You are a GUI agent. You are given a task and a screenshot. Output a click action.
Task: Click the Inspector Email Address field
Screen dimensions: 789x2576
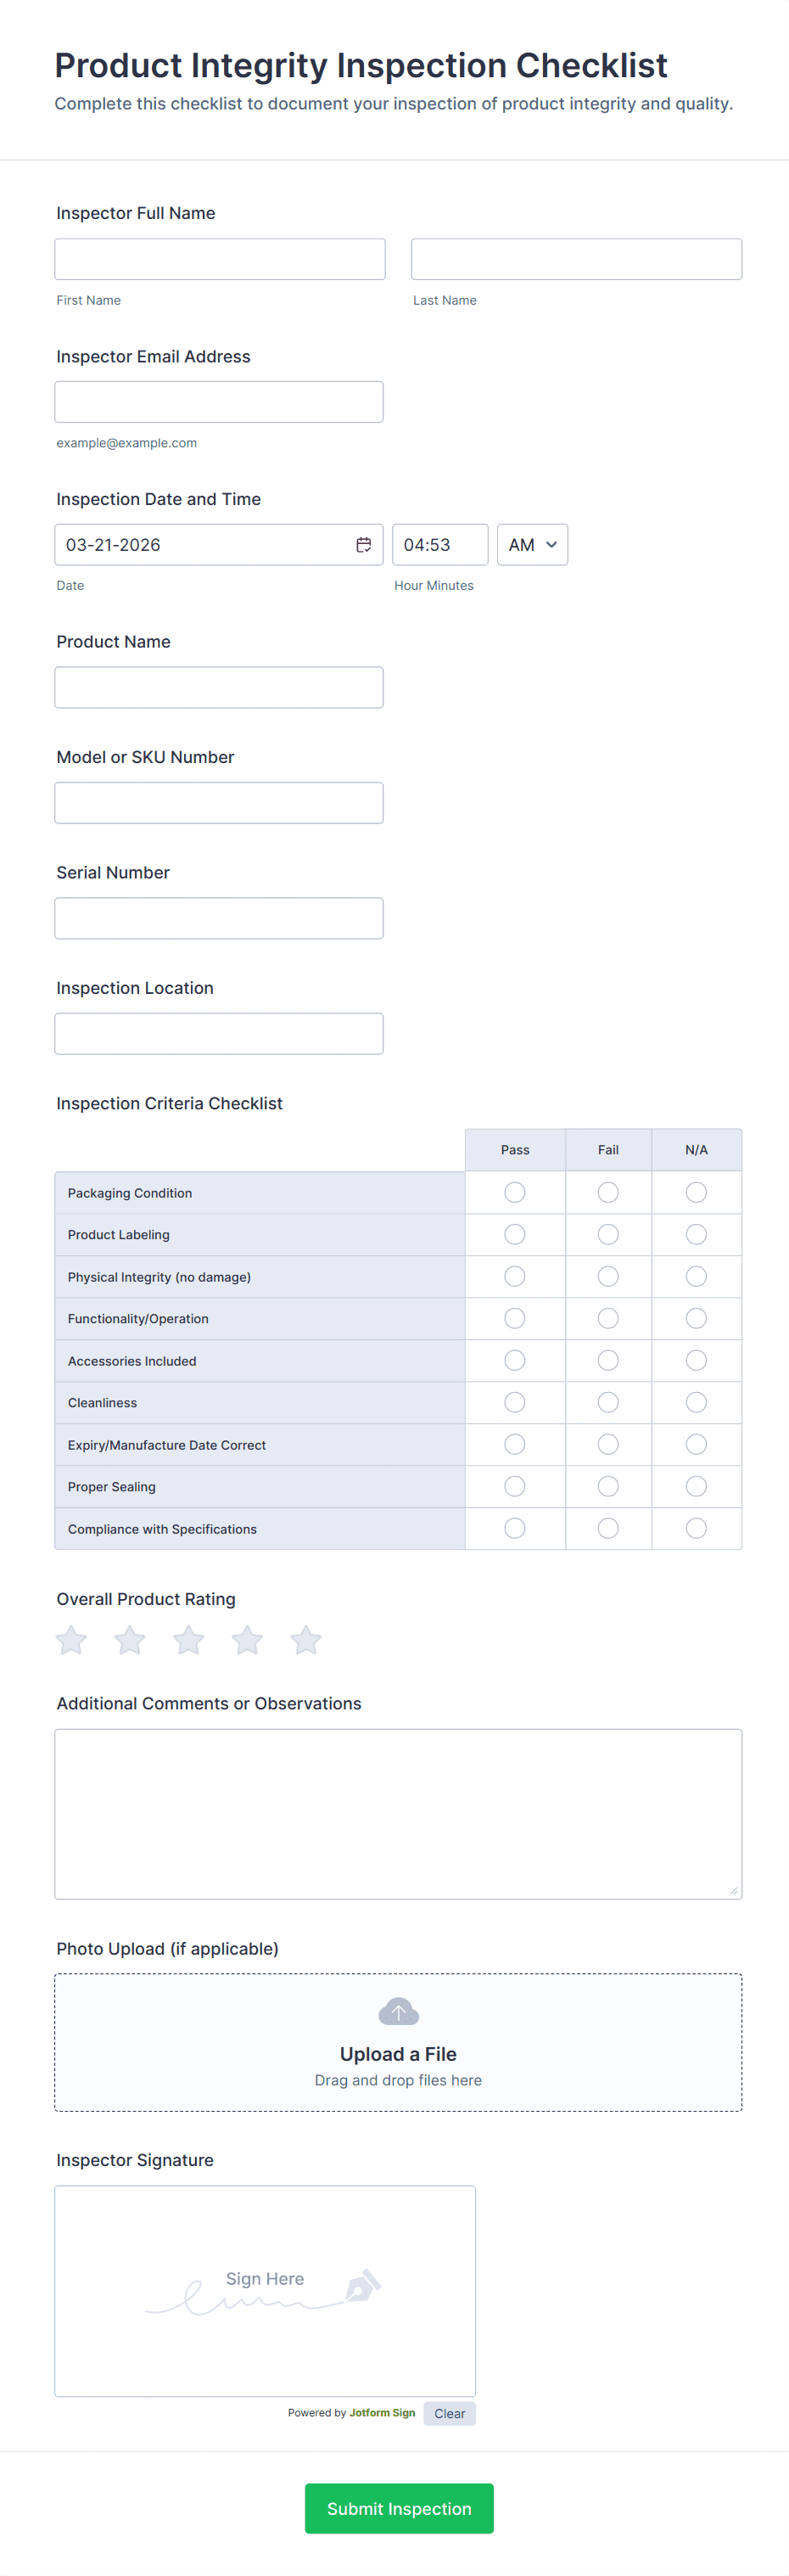coord(219,402)
